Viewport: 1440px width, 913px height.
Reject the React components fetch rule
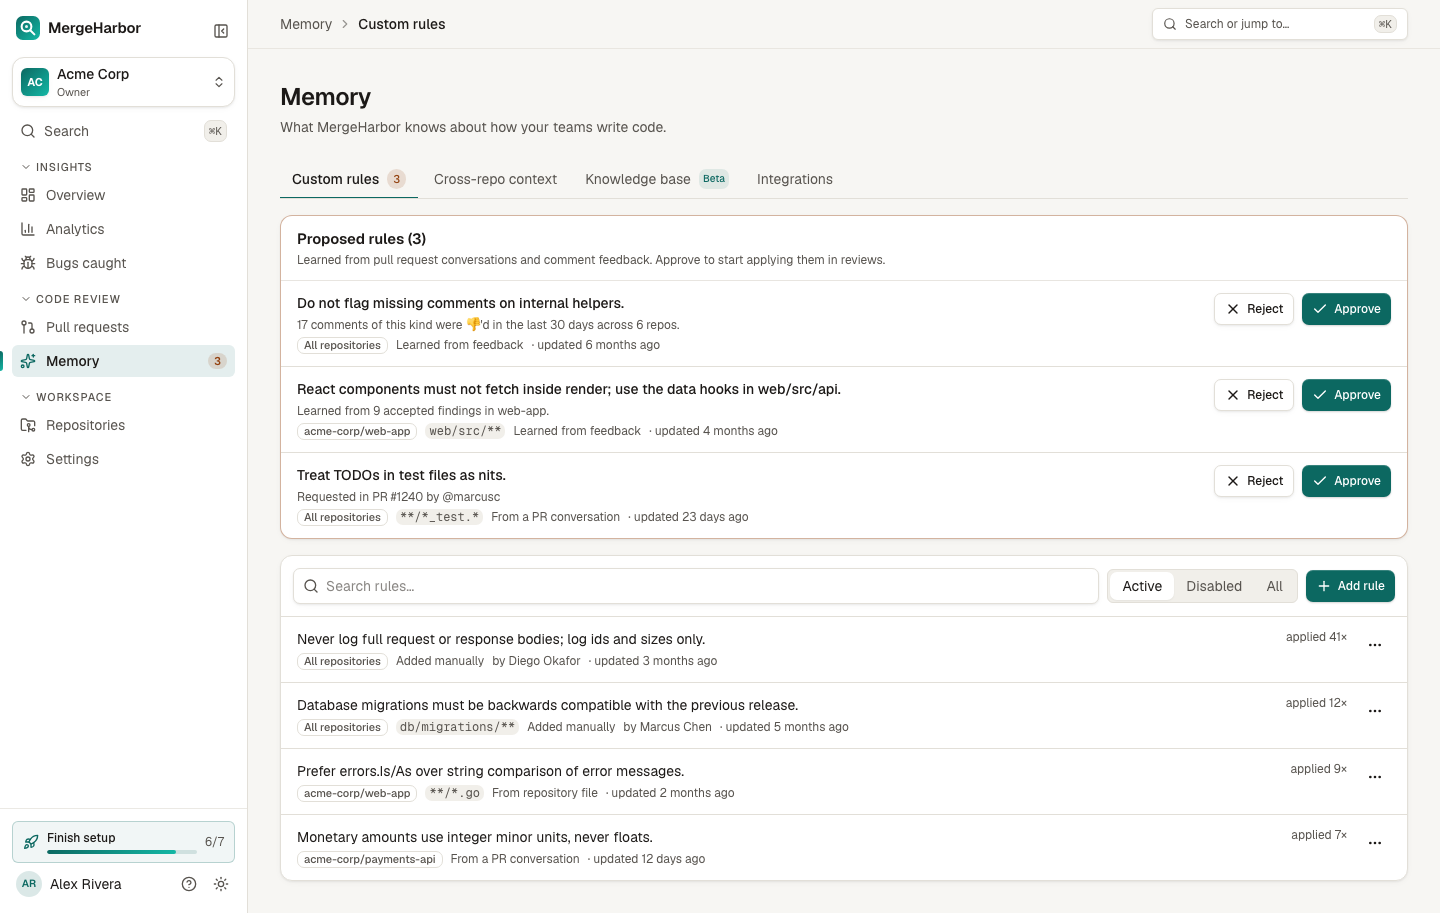coord(1254,395)
